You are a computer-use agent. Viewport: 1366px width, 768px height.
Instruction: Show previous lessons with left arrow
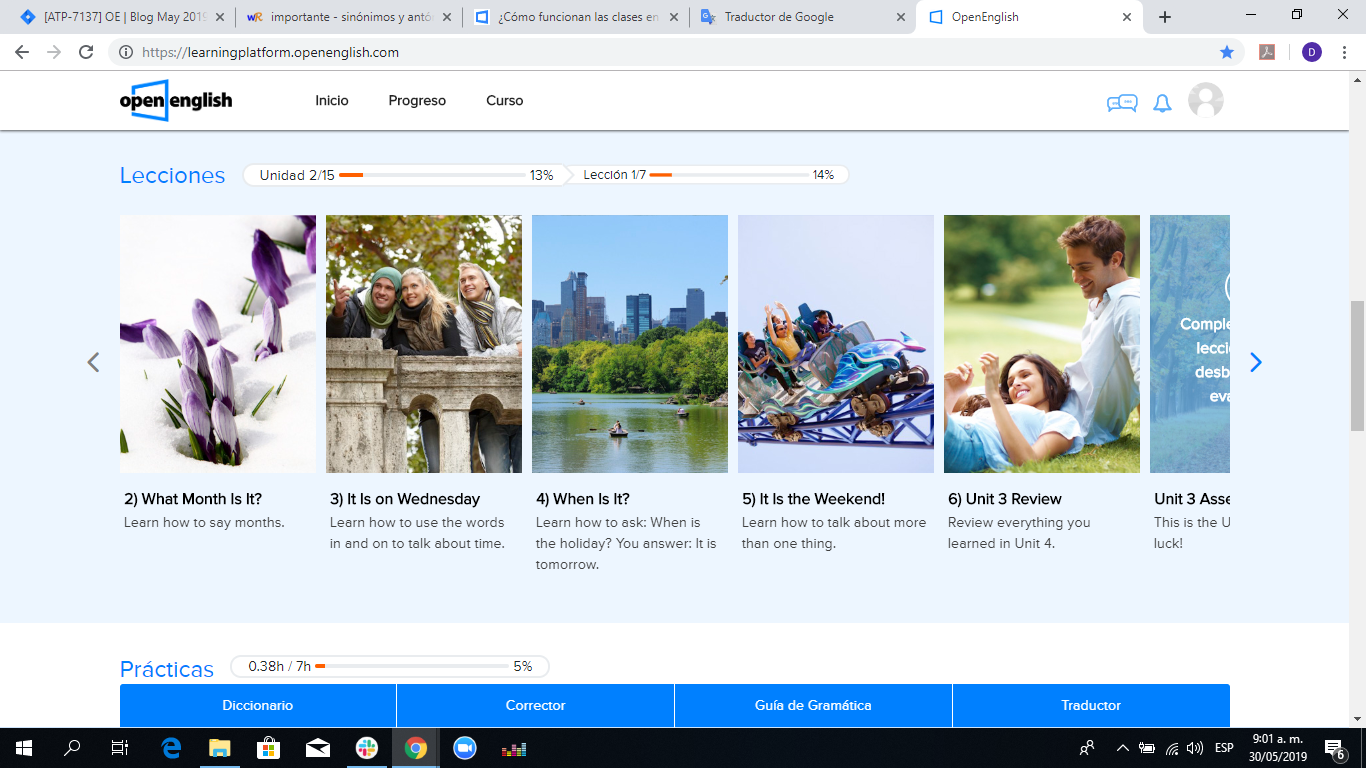click(x=93, y=363)
